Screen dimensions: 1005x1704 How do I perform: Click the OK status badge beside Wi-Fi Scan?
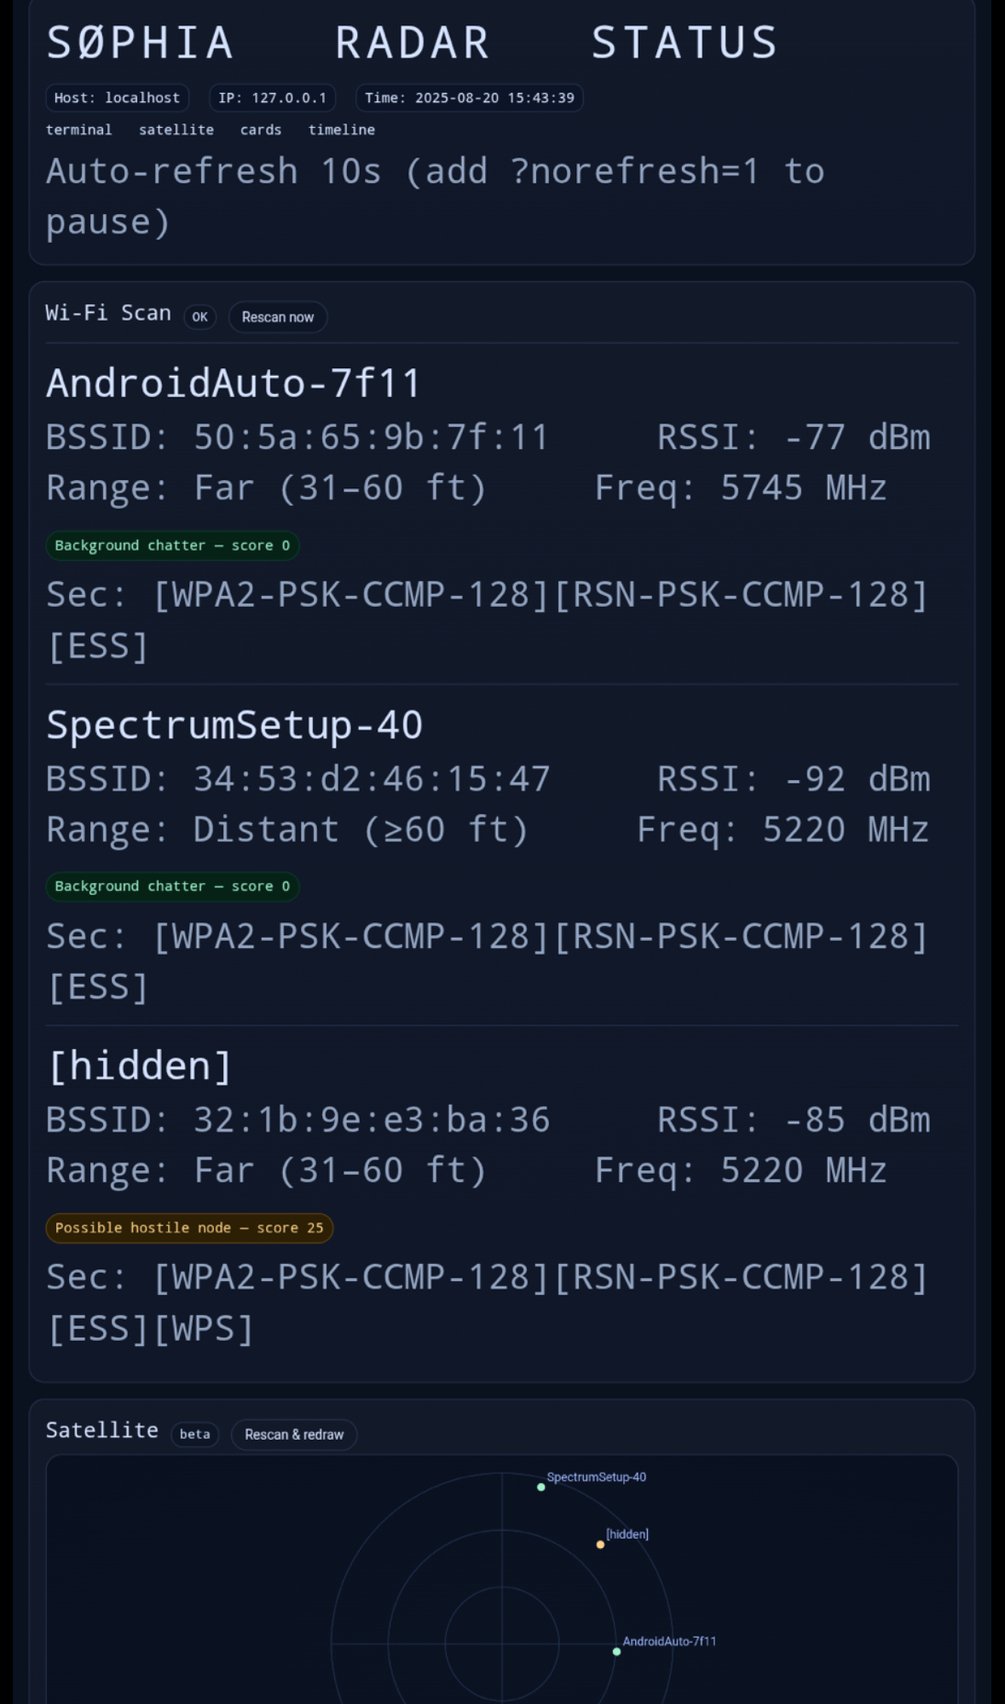[200, 317]
